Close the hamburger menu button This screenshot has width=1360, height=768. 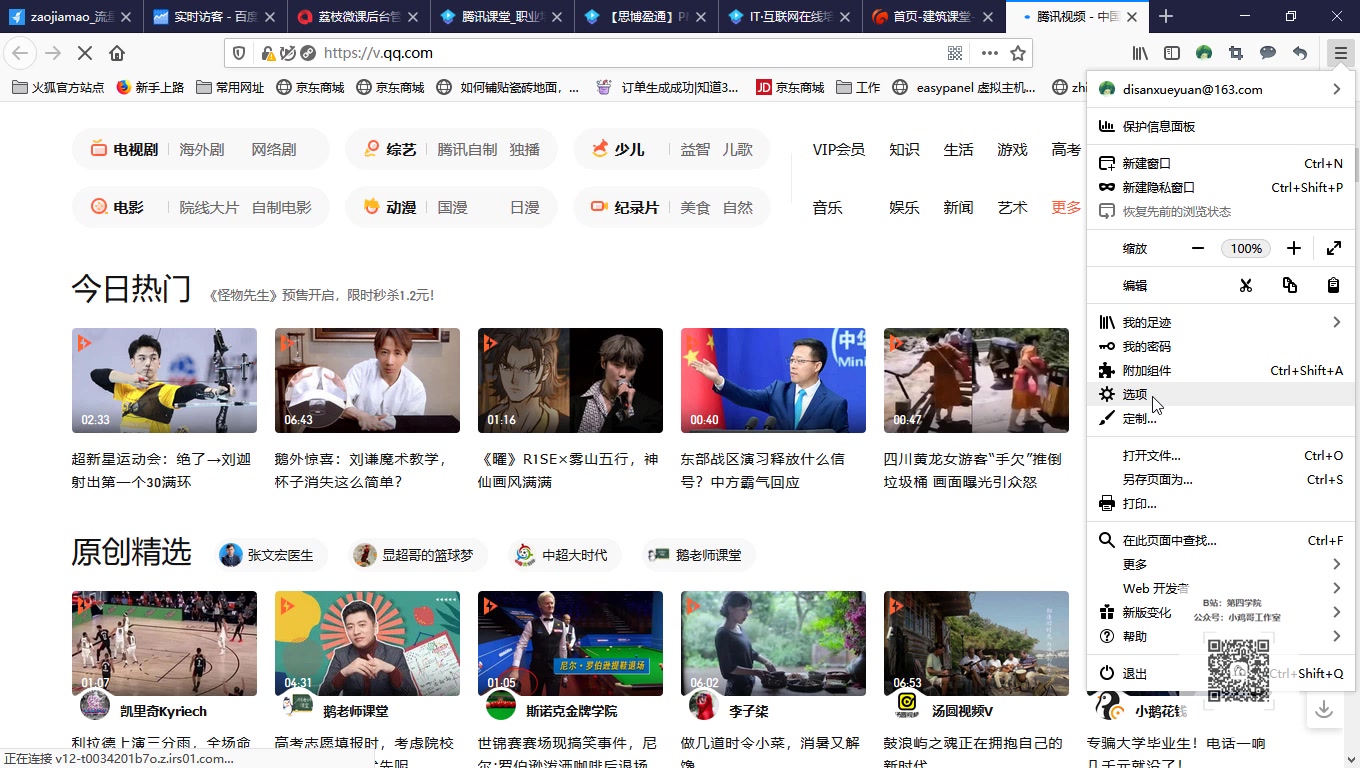1340,53
